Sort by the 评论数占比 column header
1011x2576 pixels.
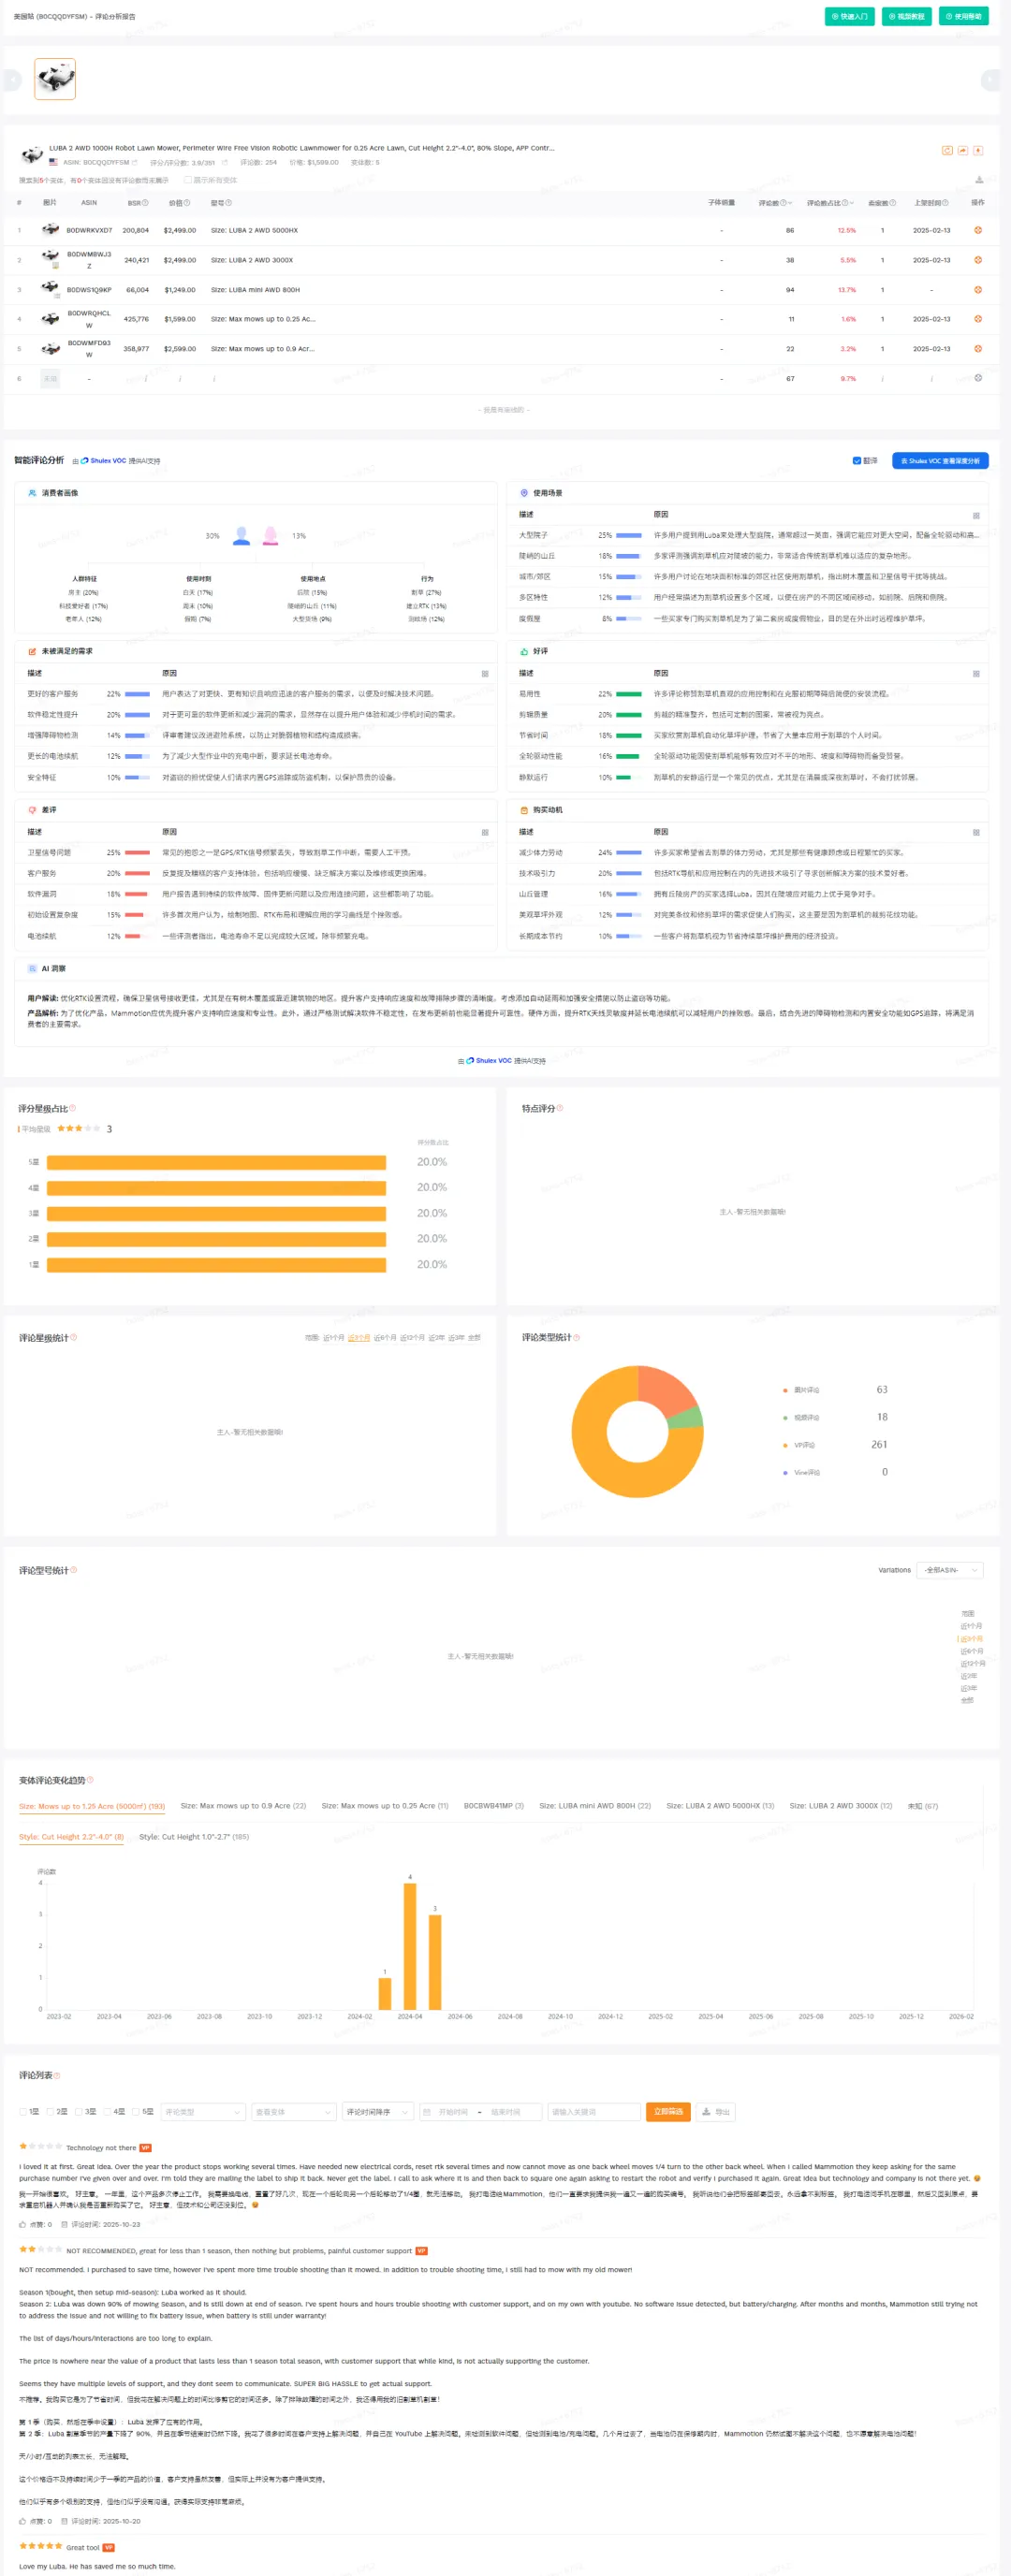tap(830, 203)
